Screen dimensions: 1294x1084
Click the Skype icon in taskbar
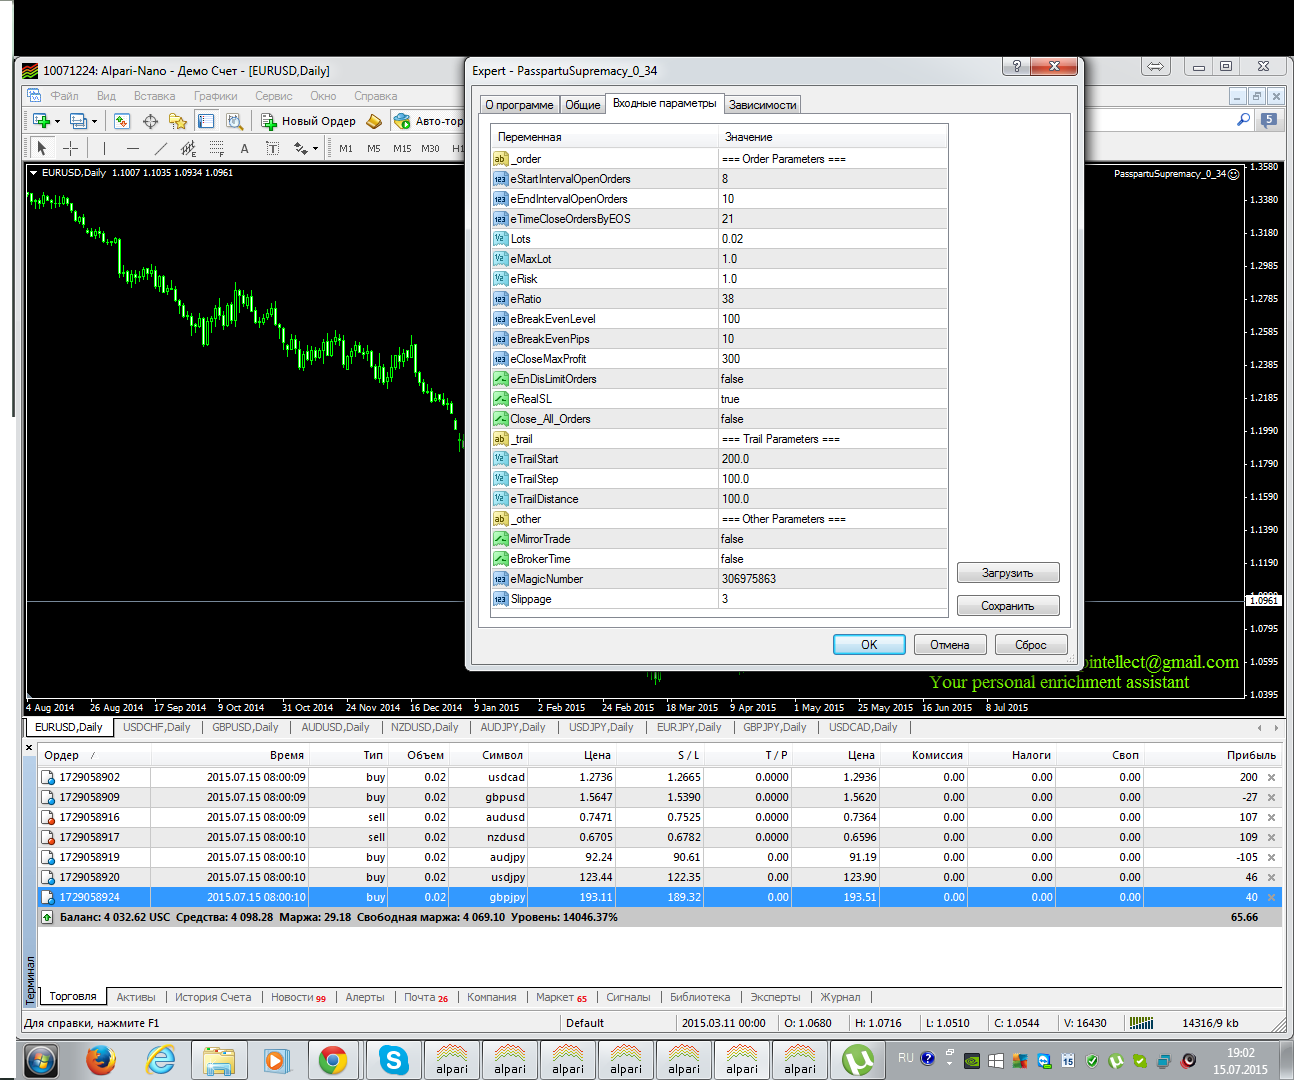pos(394,1060)
